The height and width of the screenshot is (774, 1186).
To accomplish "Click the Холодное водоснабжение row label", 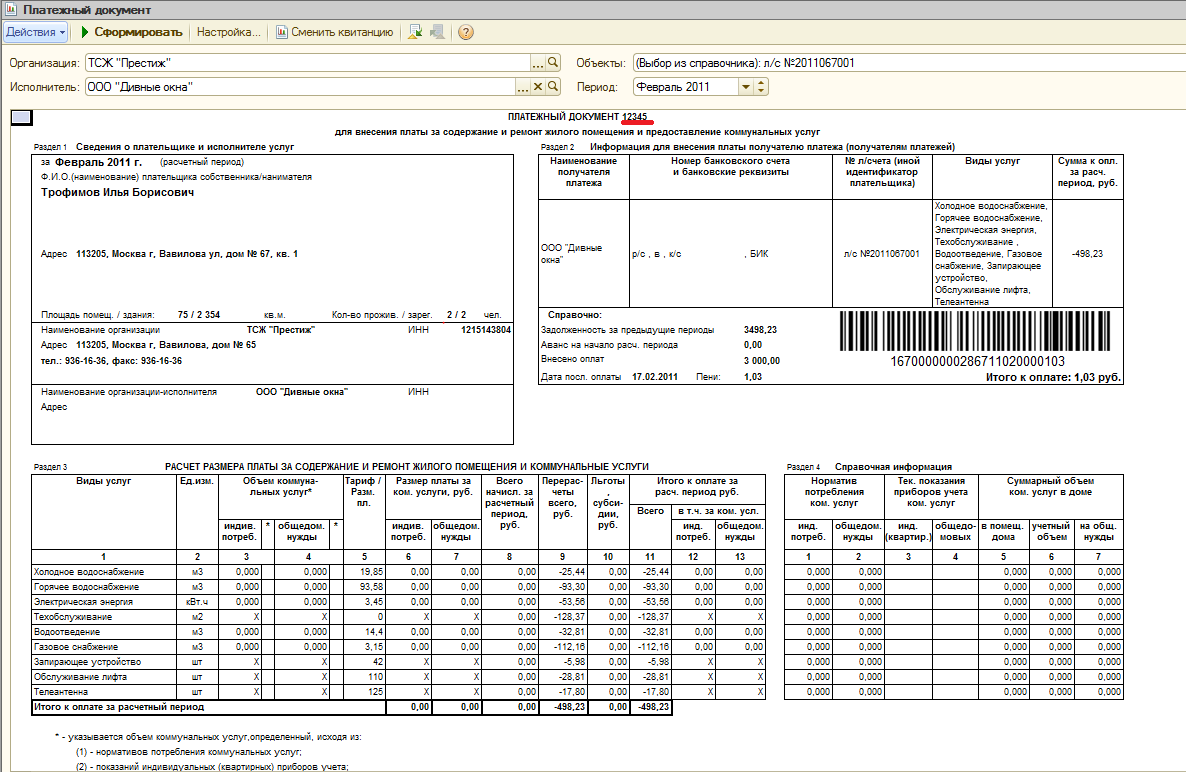I will (x=89, y=572).
